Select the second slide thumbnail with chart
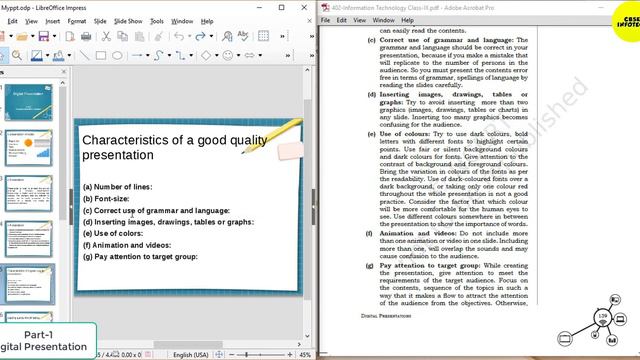Viewport: 640px width, 360px height. pos(29,148)
